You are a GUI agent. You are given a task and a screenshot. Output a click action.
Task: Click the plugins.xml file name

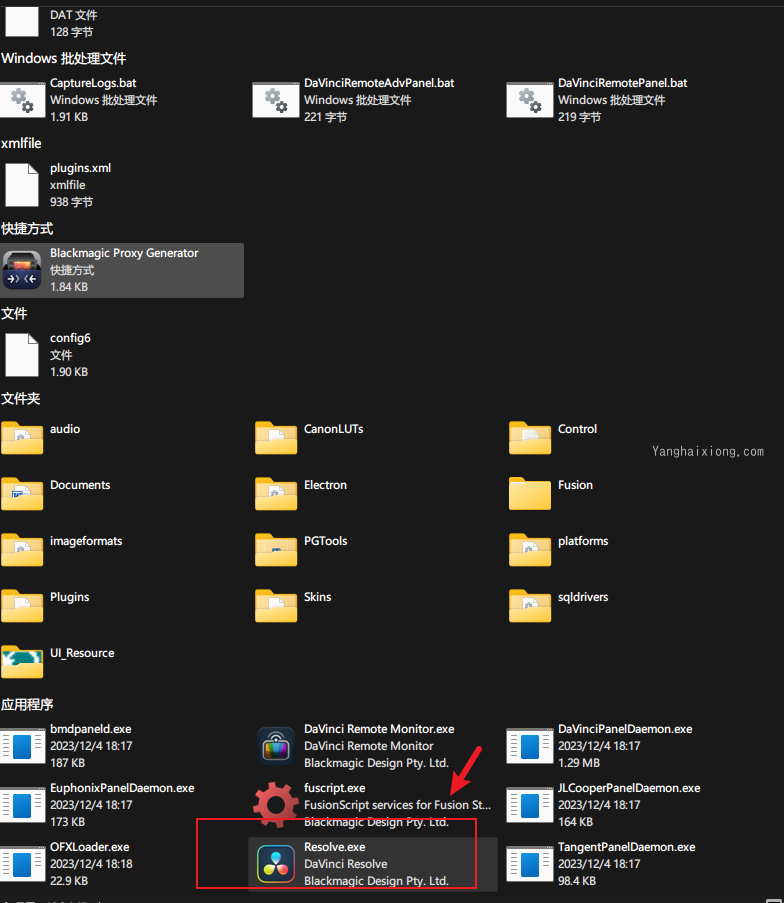point(81,168)
